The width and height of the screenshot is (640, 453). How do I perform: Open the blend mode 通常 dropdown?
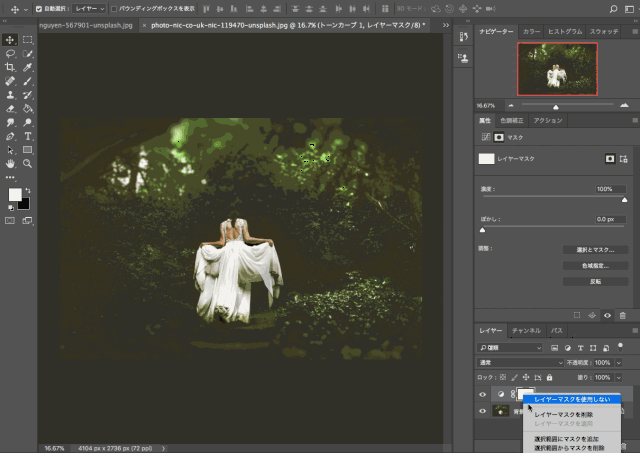[x=520, y=362]
